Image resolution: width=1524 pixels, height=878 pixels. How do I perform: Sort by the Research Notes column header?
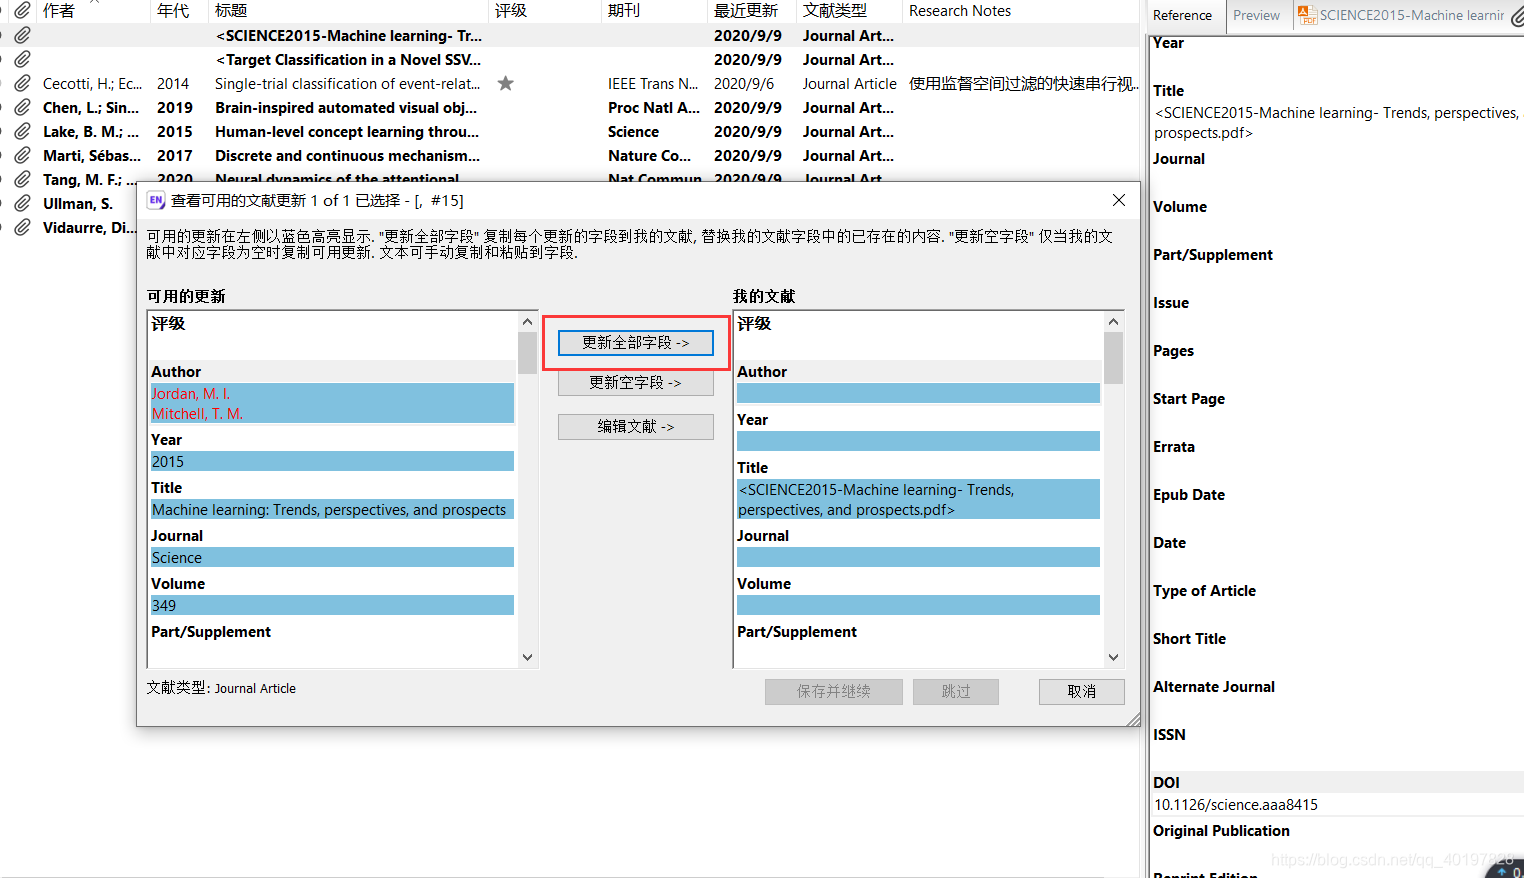tap(960, 10)
